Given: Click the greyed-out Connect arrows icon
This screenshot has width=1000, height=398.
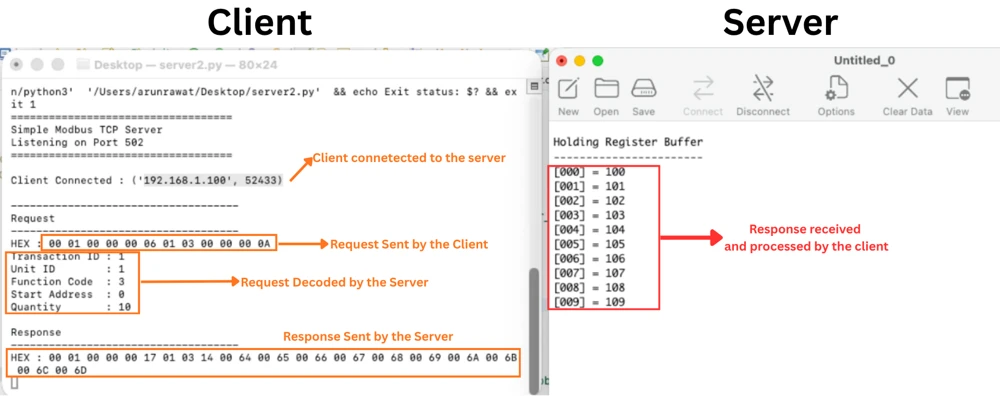Looking at the screenshot, I should [x=703, y=88].
